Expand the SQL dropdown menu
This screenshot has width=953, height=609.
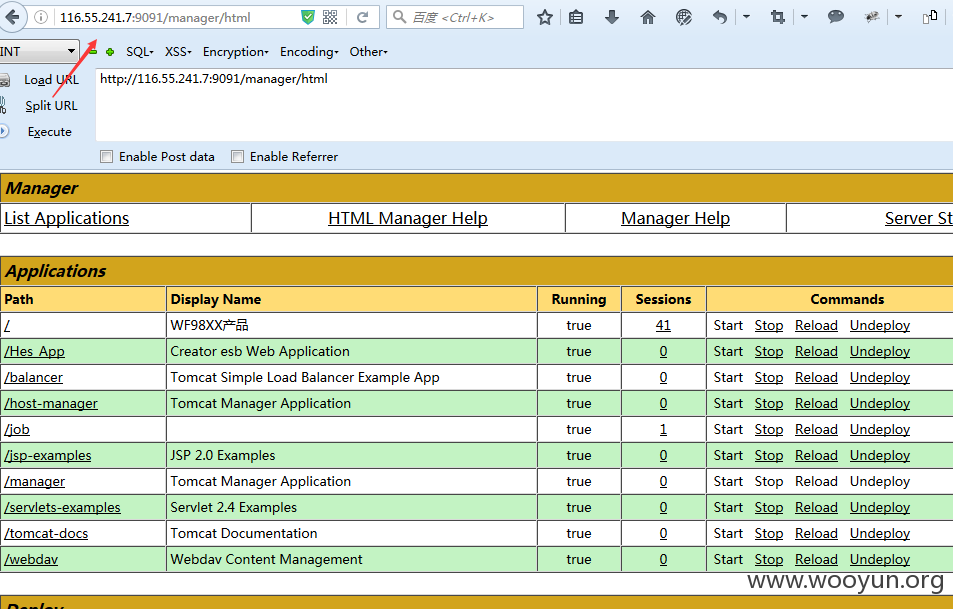click(x=140, y=52)
